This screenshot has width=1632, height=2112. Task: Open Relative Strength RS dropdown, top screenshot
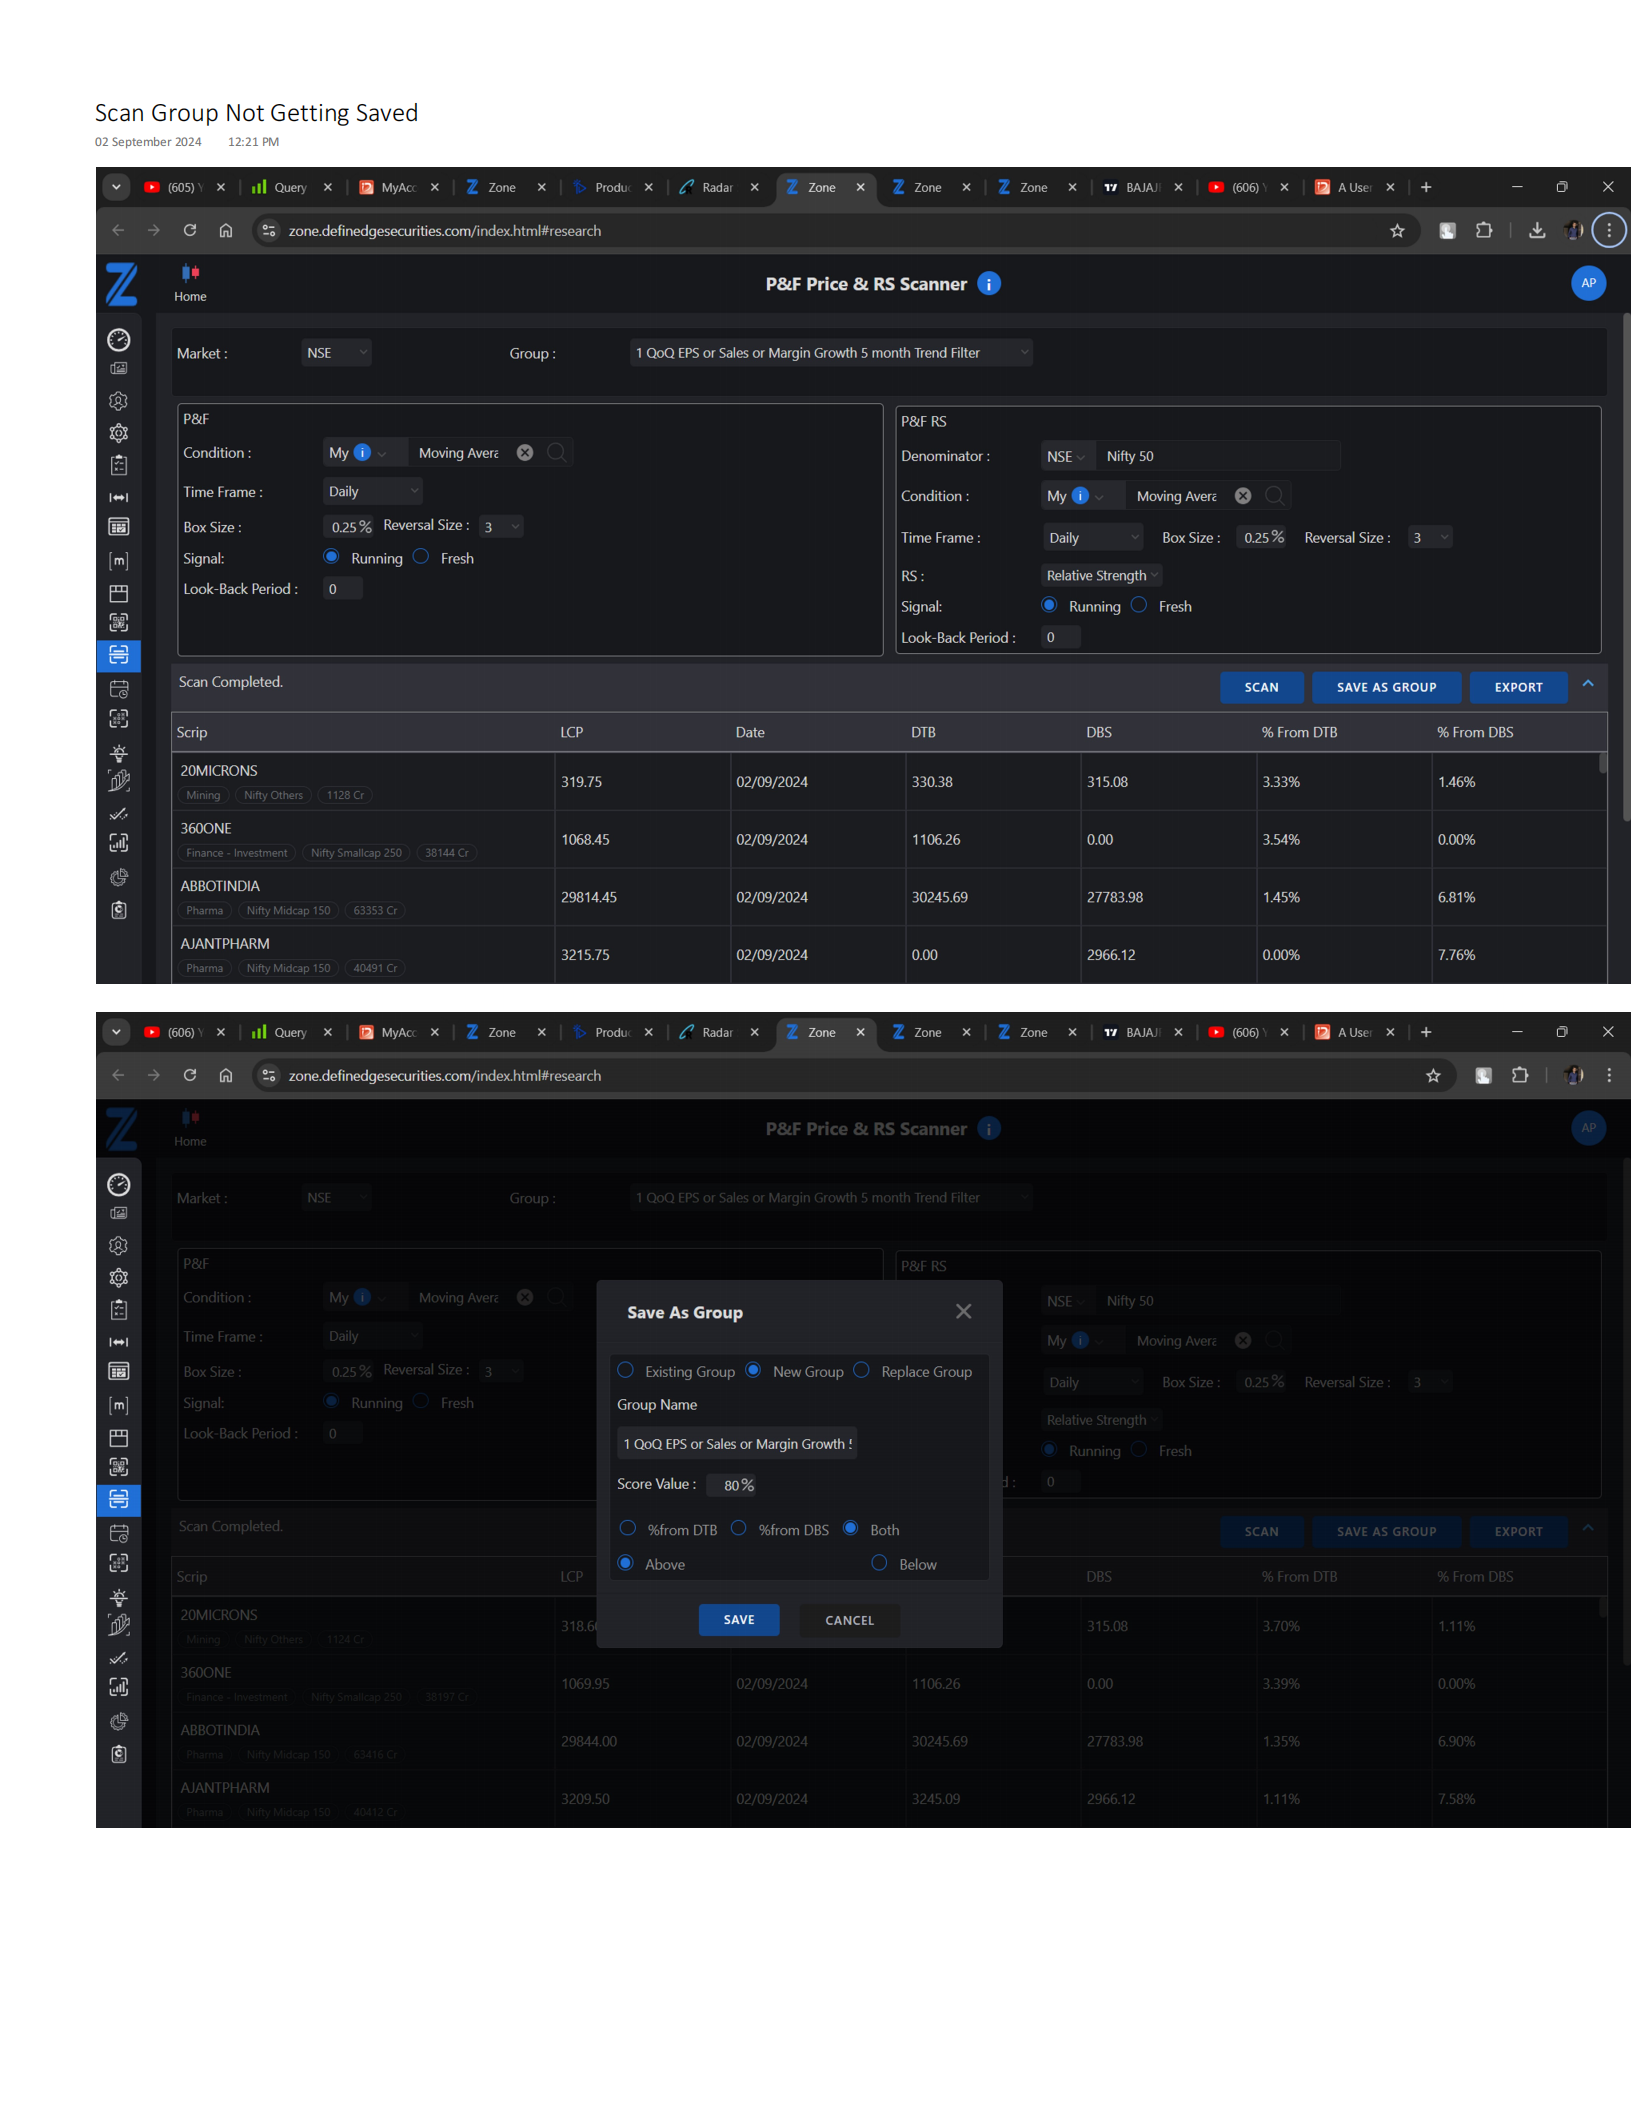click(x=1102, y=575)
